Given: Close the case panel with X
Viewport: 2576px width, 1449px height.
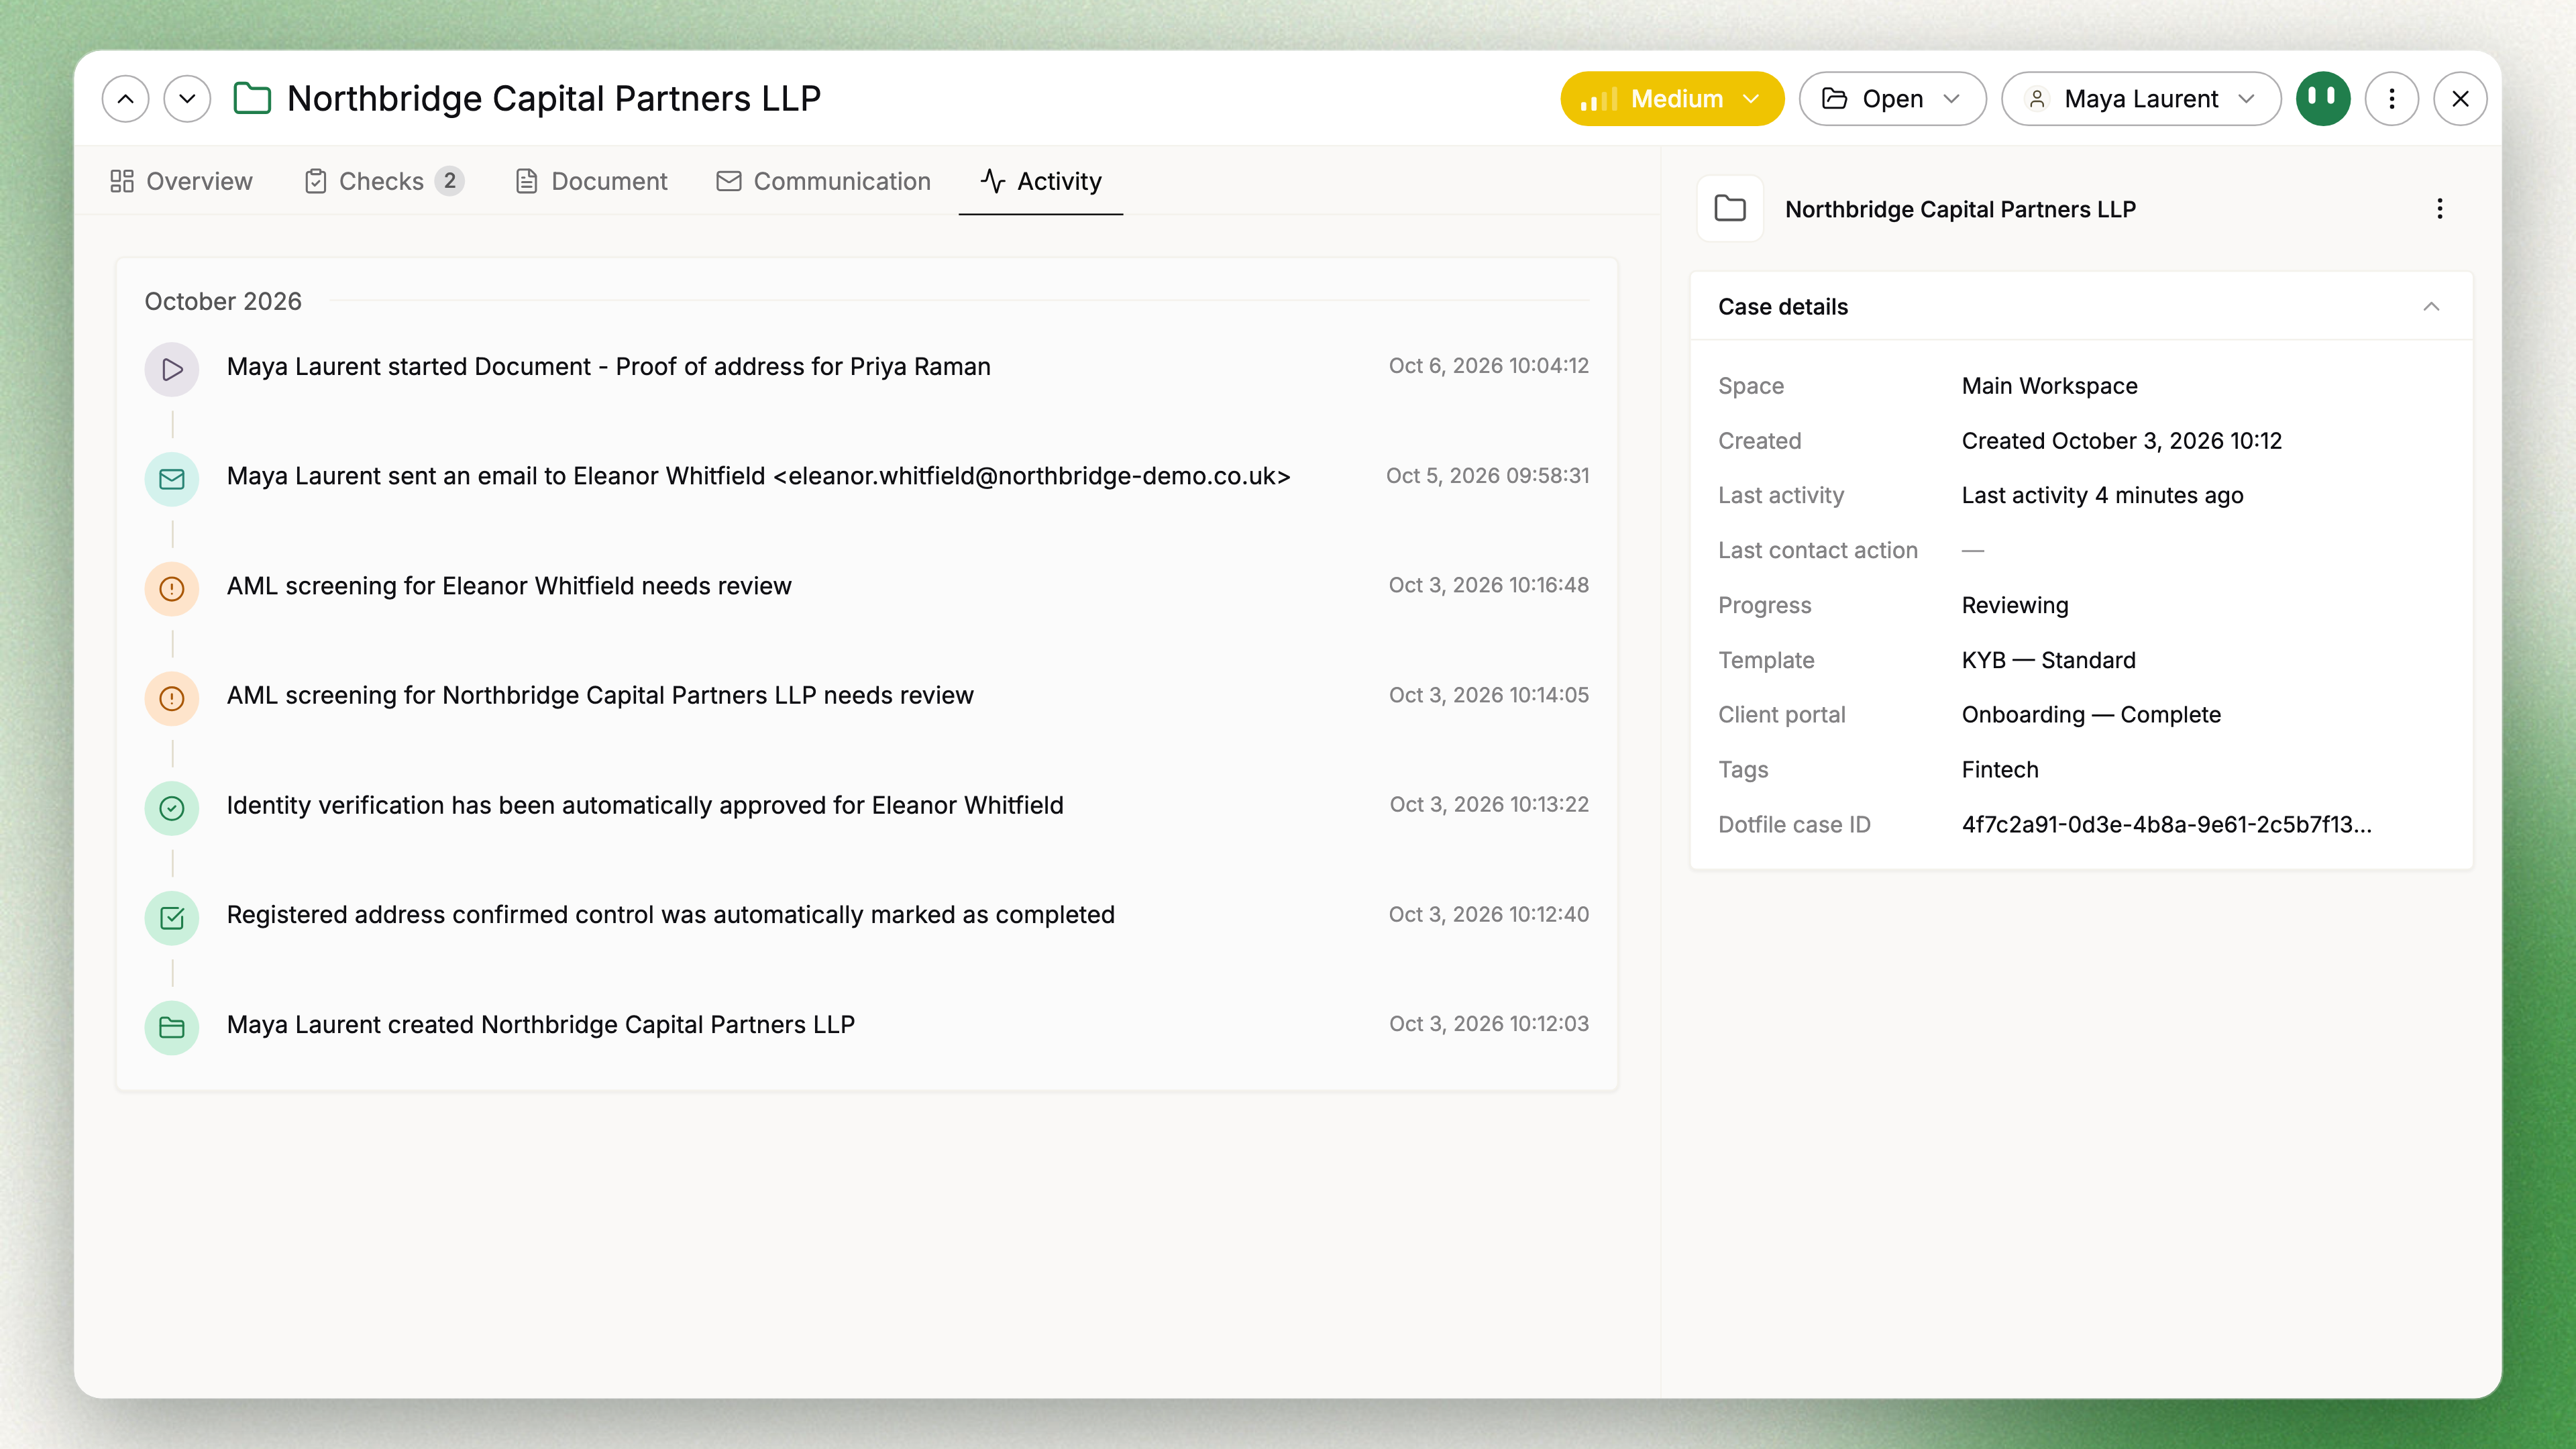Looking at the screenshot, I should point(2461,99).
